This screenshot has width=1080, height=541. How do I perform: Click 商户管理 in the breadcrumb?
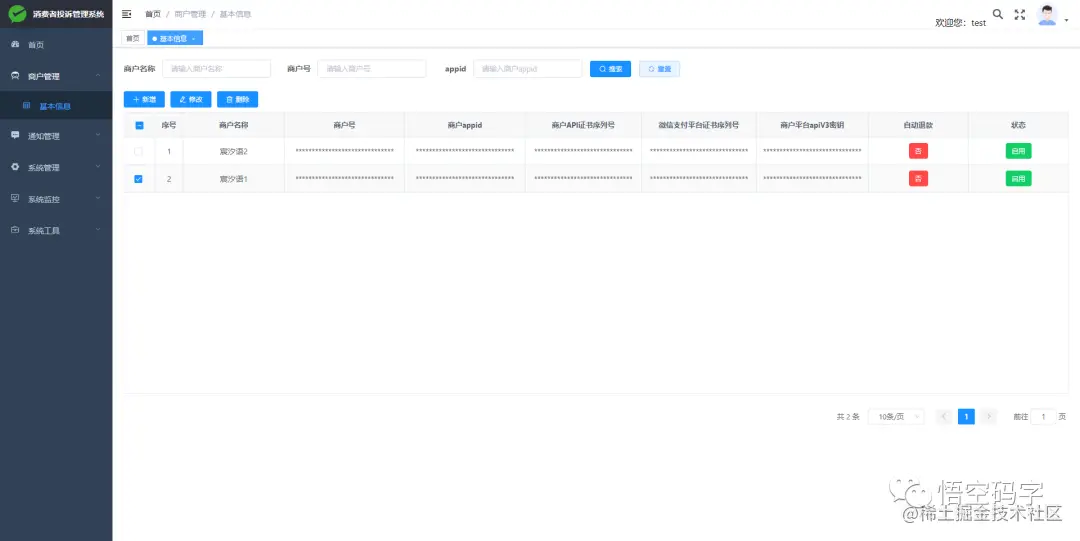pos(190,14)
